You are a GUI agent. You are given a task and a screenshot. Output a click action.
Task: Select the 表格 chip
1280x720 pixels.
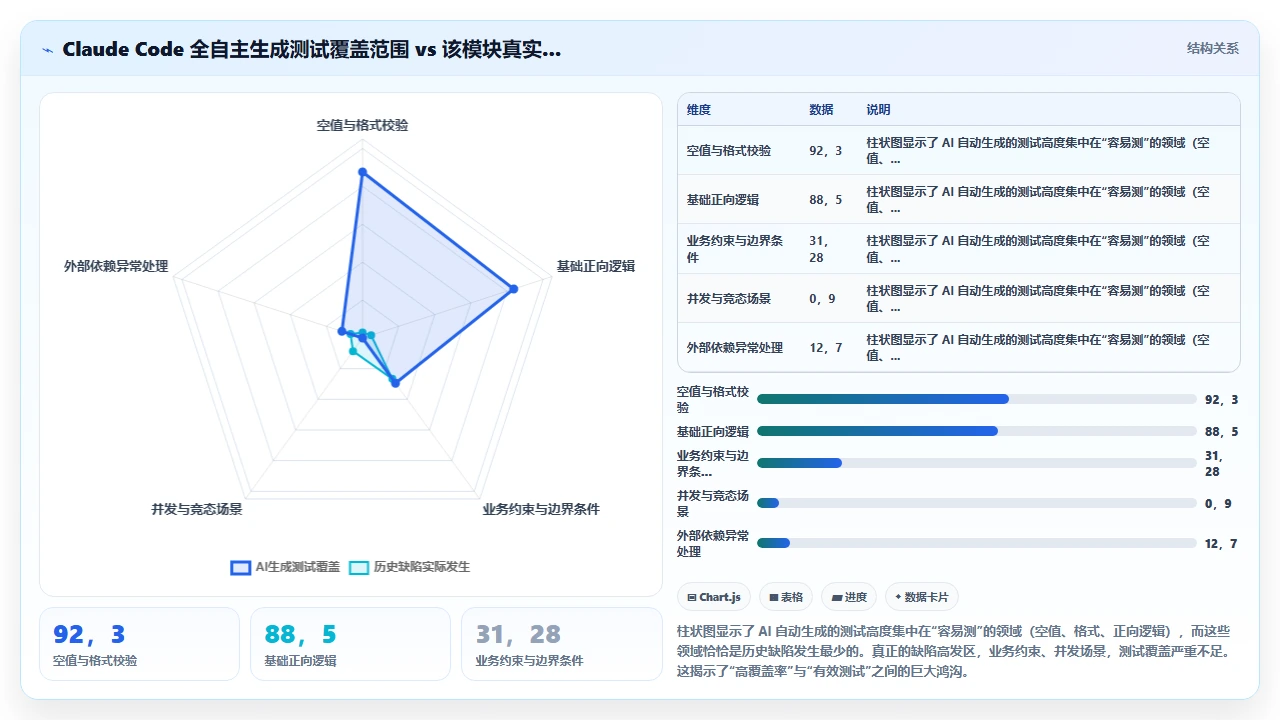click(786, 597)
